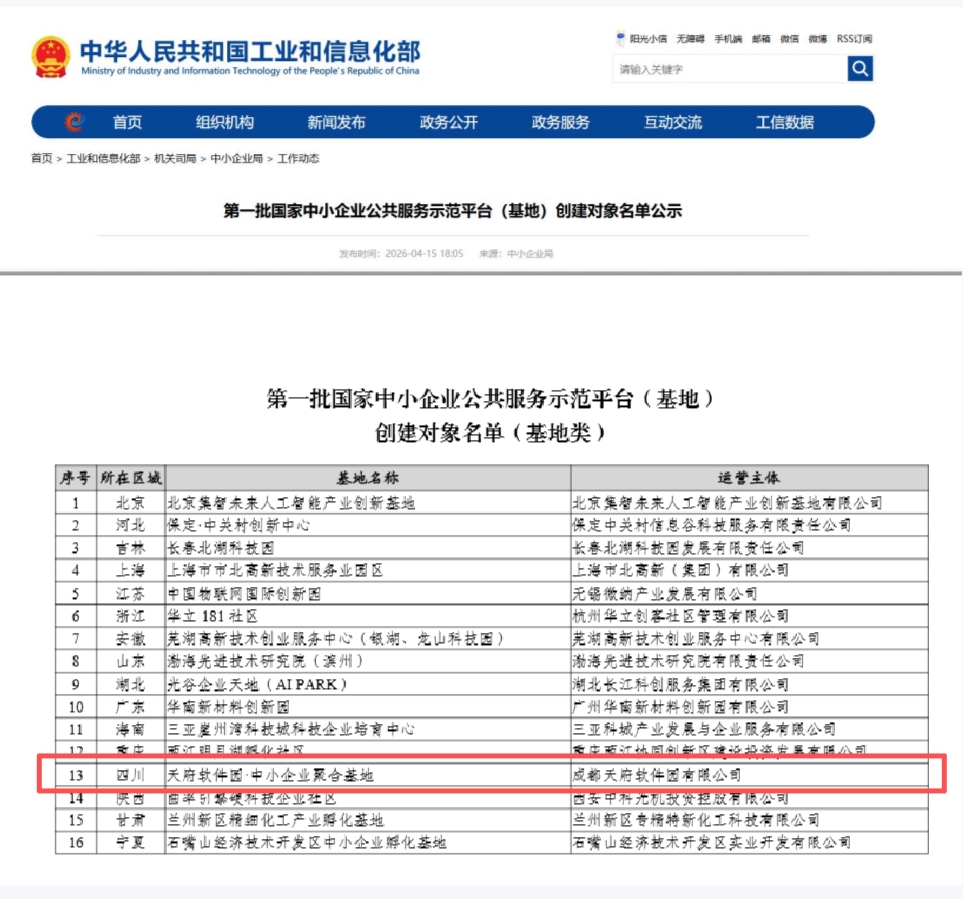Click the national emblem logo
Viewport: 963px width, 899px height.
[51, 57]
